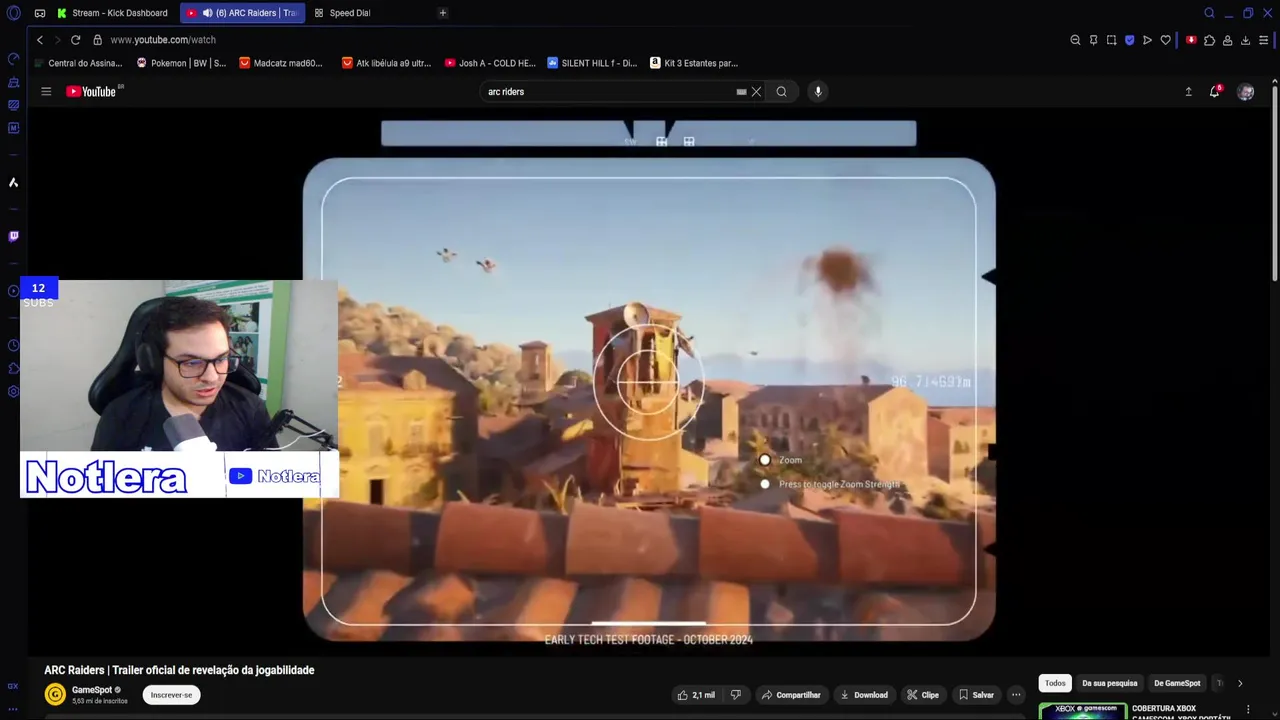The height and width of the screenshot is (720, 1280).
Task: Click Inscrever-se to subscribe to GameSpot
Action: pyautogui.click(x=171, y=695)
